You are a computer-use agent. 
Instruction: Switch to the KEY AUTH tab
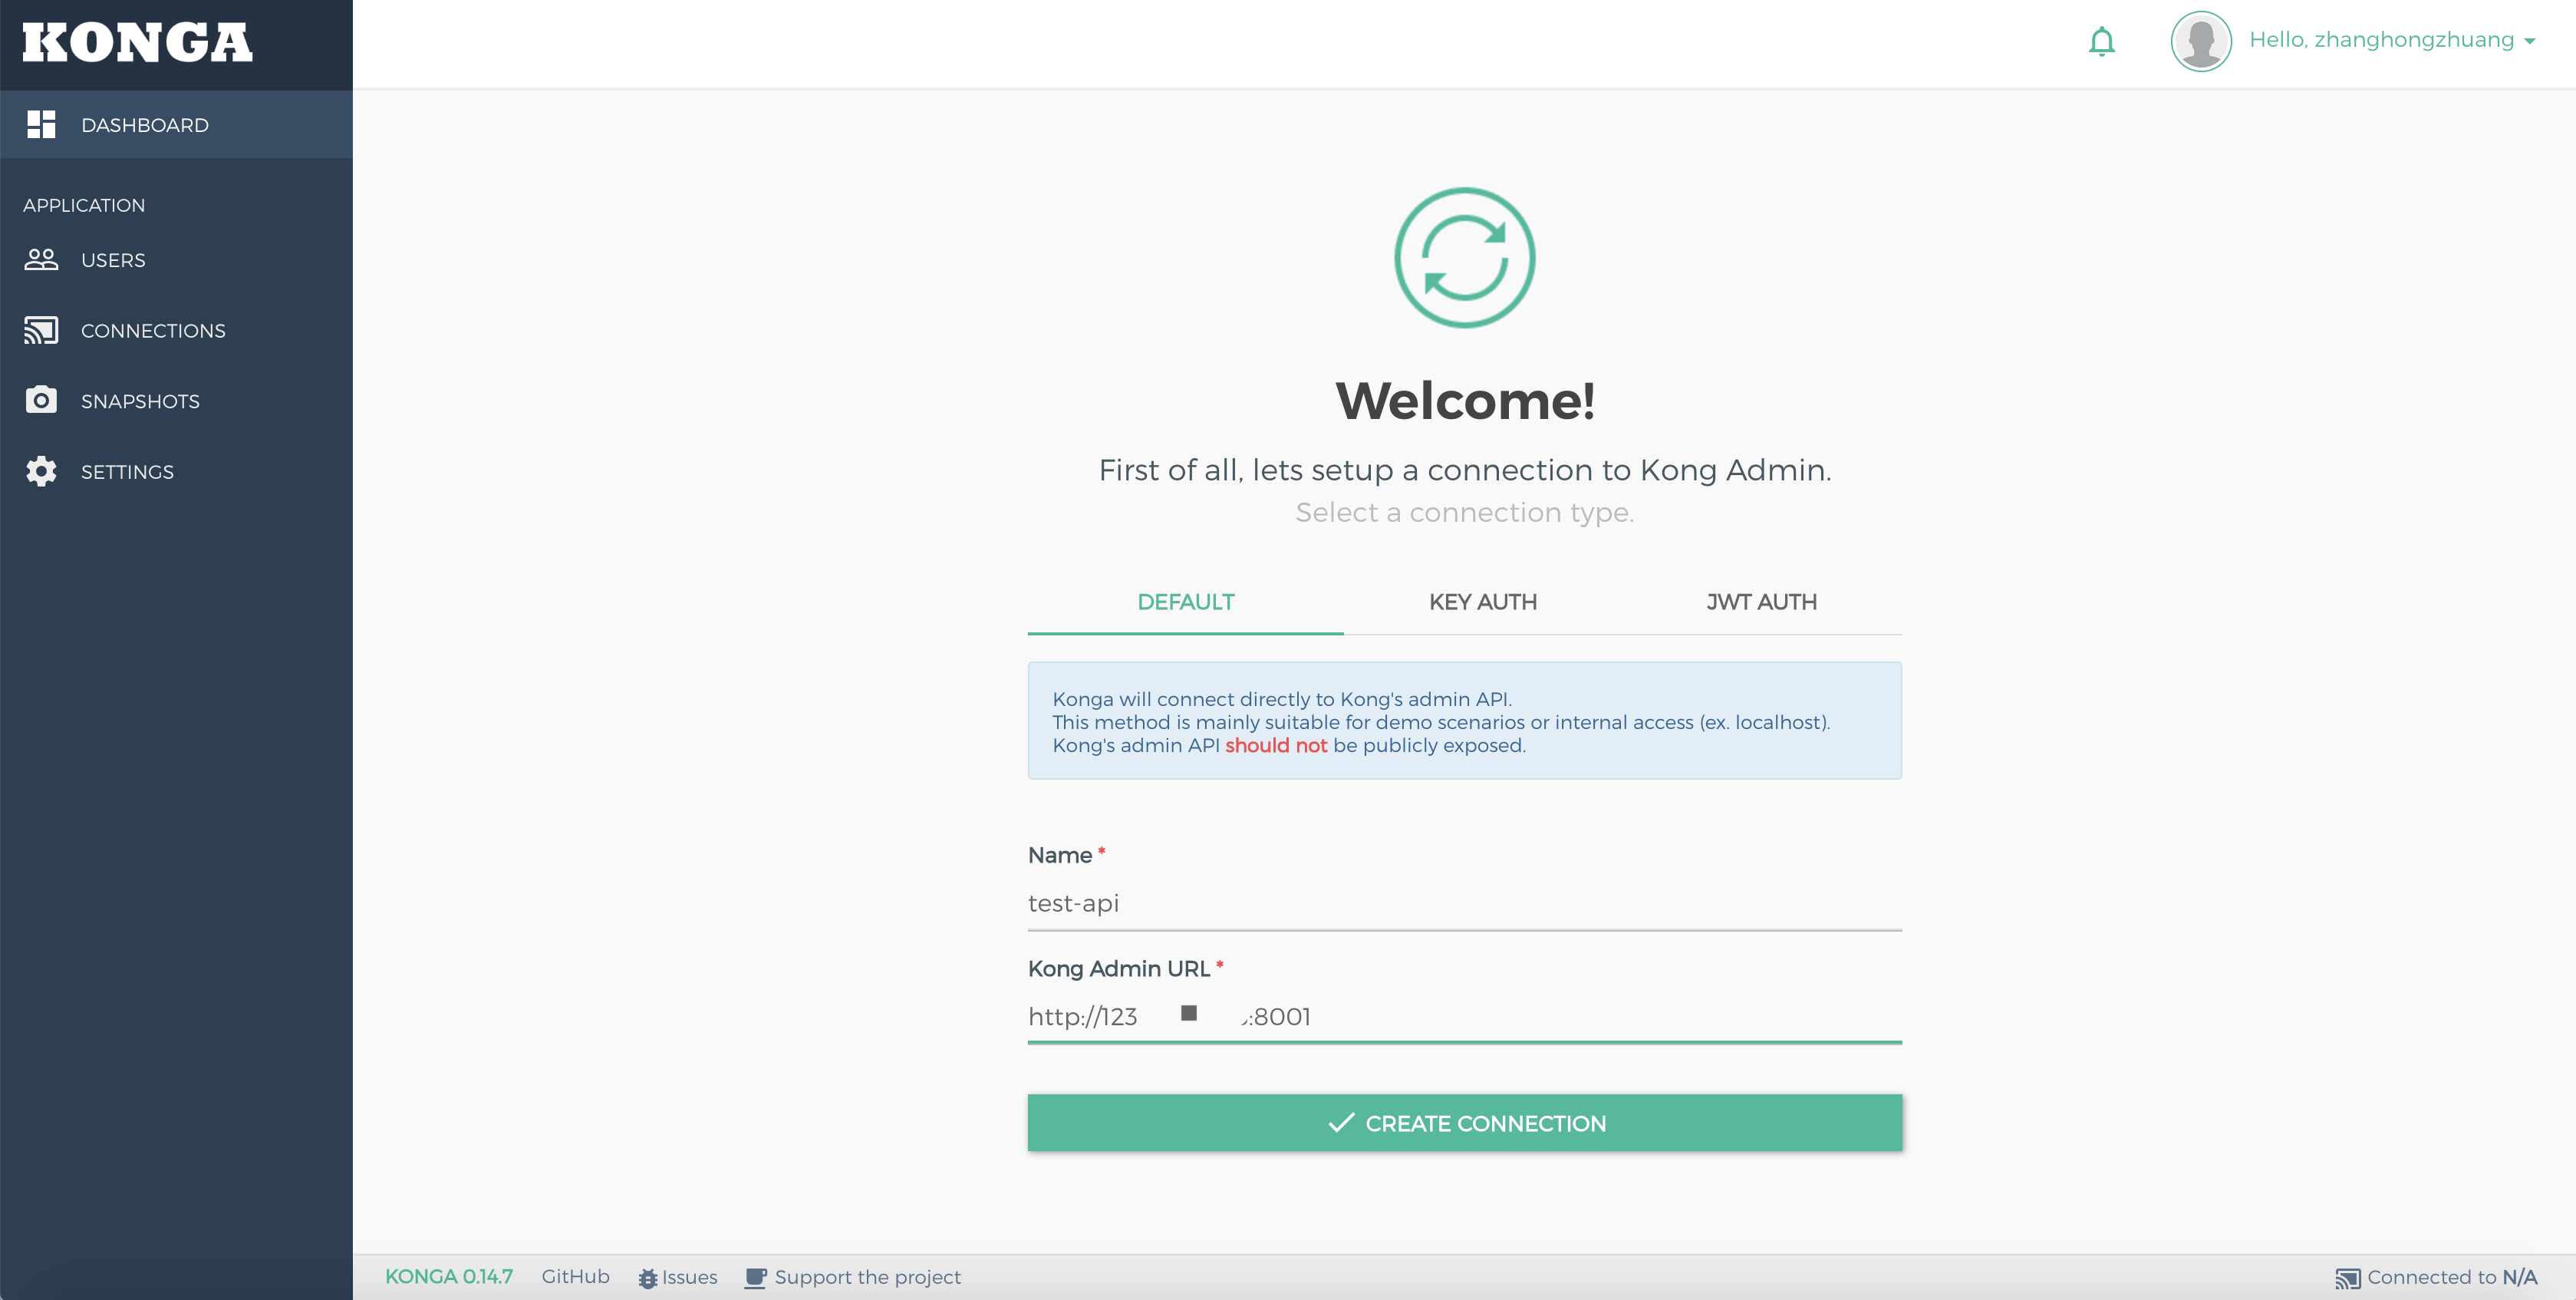1482,602
